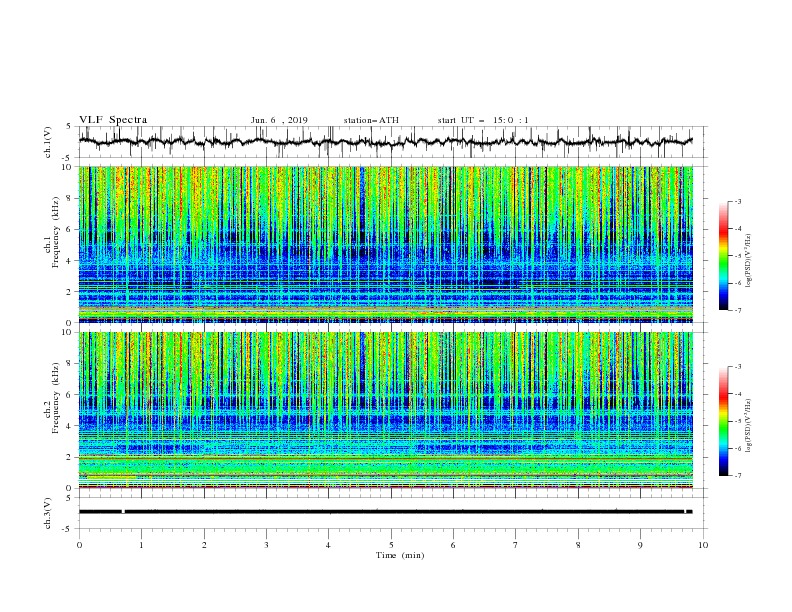The width and height of the screenshot is (792, 612).
Task: Click time axis tick label "2"
Action: [204, 545]
